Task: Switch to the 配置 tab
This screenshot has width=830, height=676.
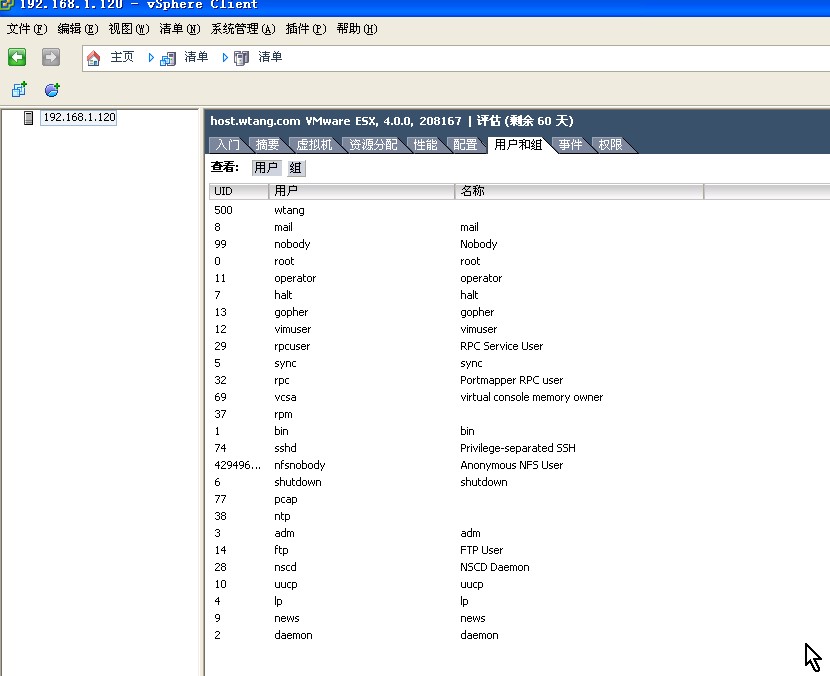Action: pyautogui.click(x=465, y=145)
